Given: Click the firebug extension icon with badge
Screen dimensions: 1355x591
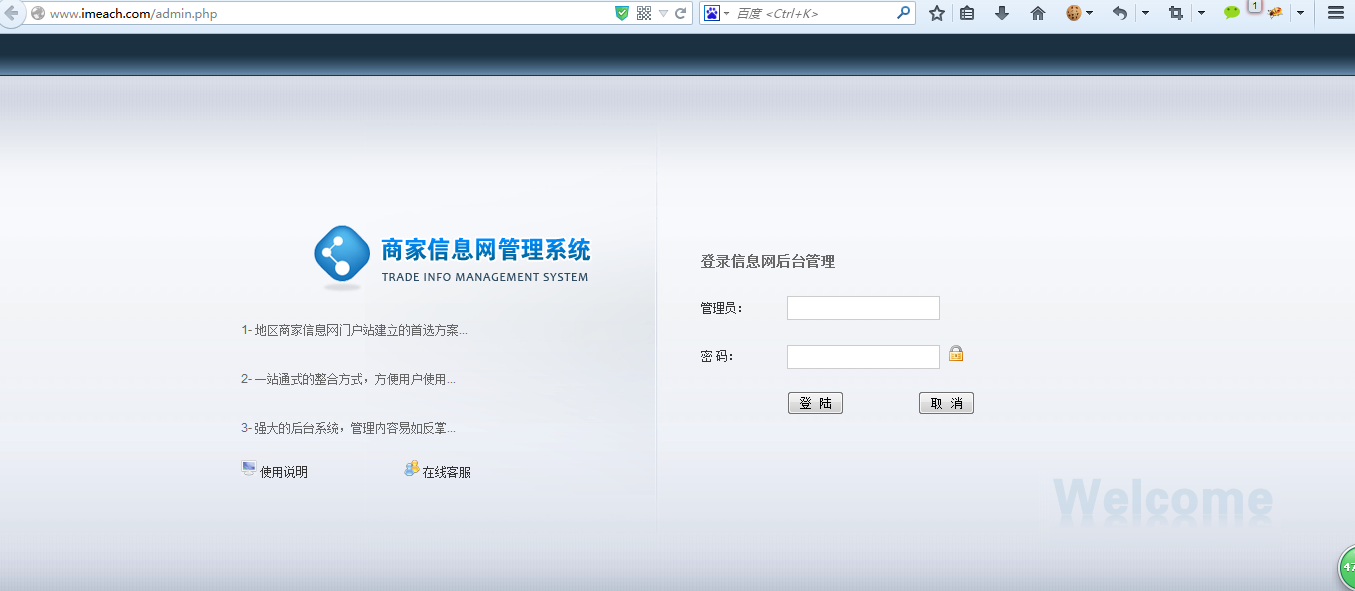Looking at the screenshot, I should click(x=1275, y=13).
